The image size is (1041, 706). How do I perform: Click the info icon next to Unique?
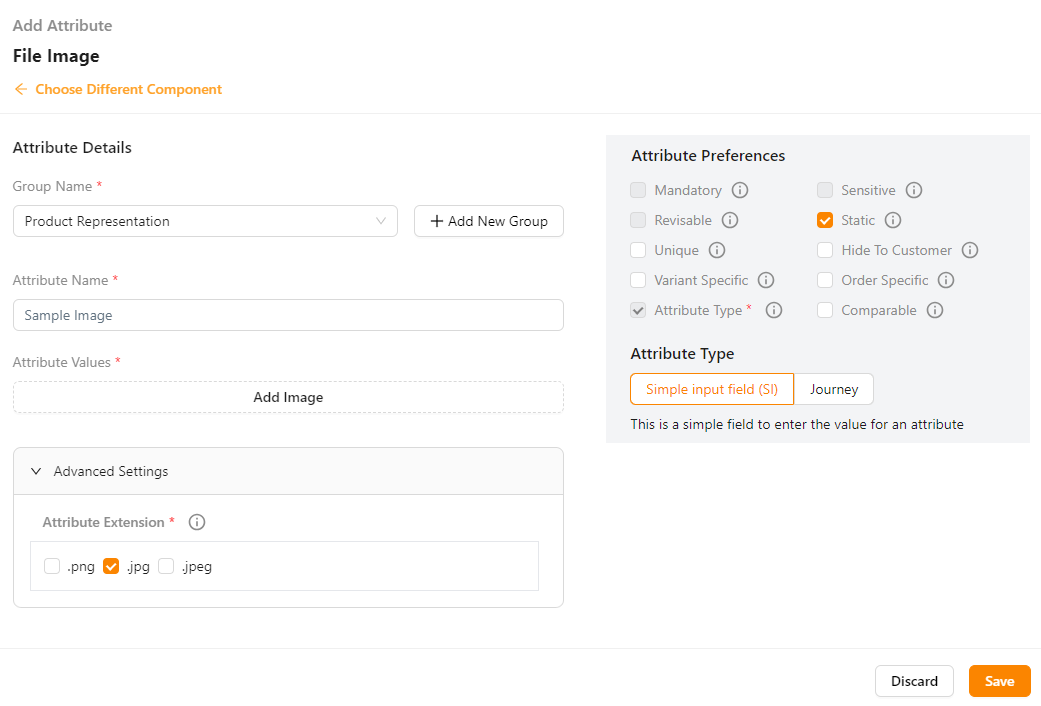(x=717, y=250)
